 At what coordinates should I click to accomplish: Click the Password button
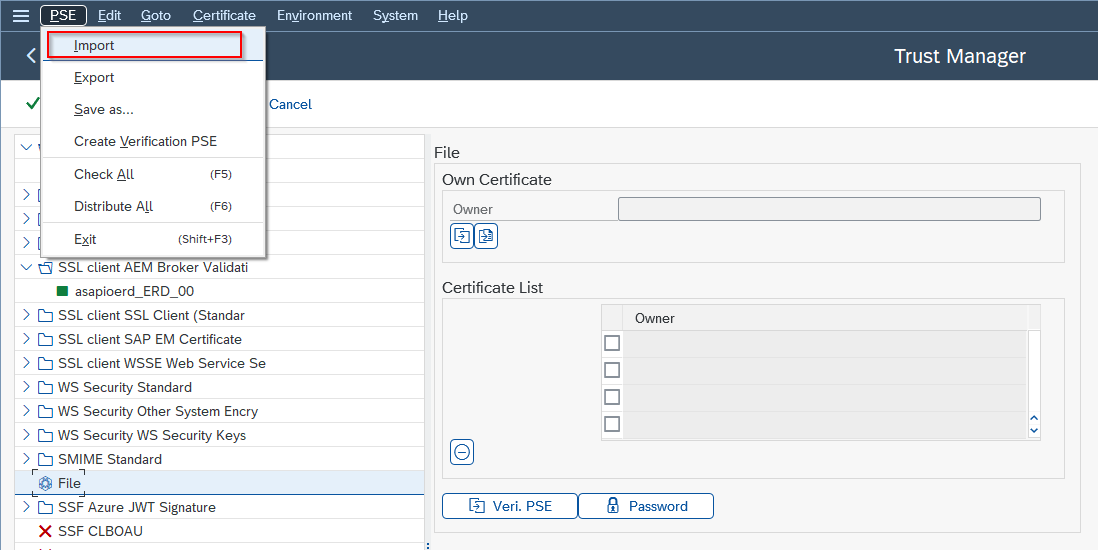pyautogui.click(x=646, y=506)
